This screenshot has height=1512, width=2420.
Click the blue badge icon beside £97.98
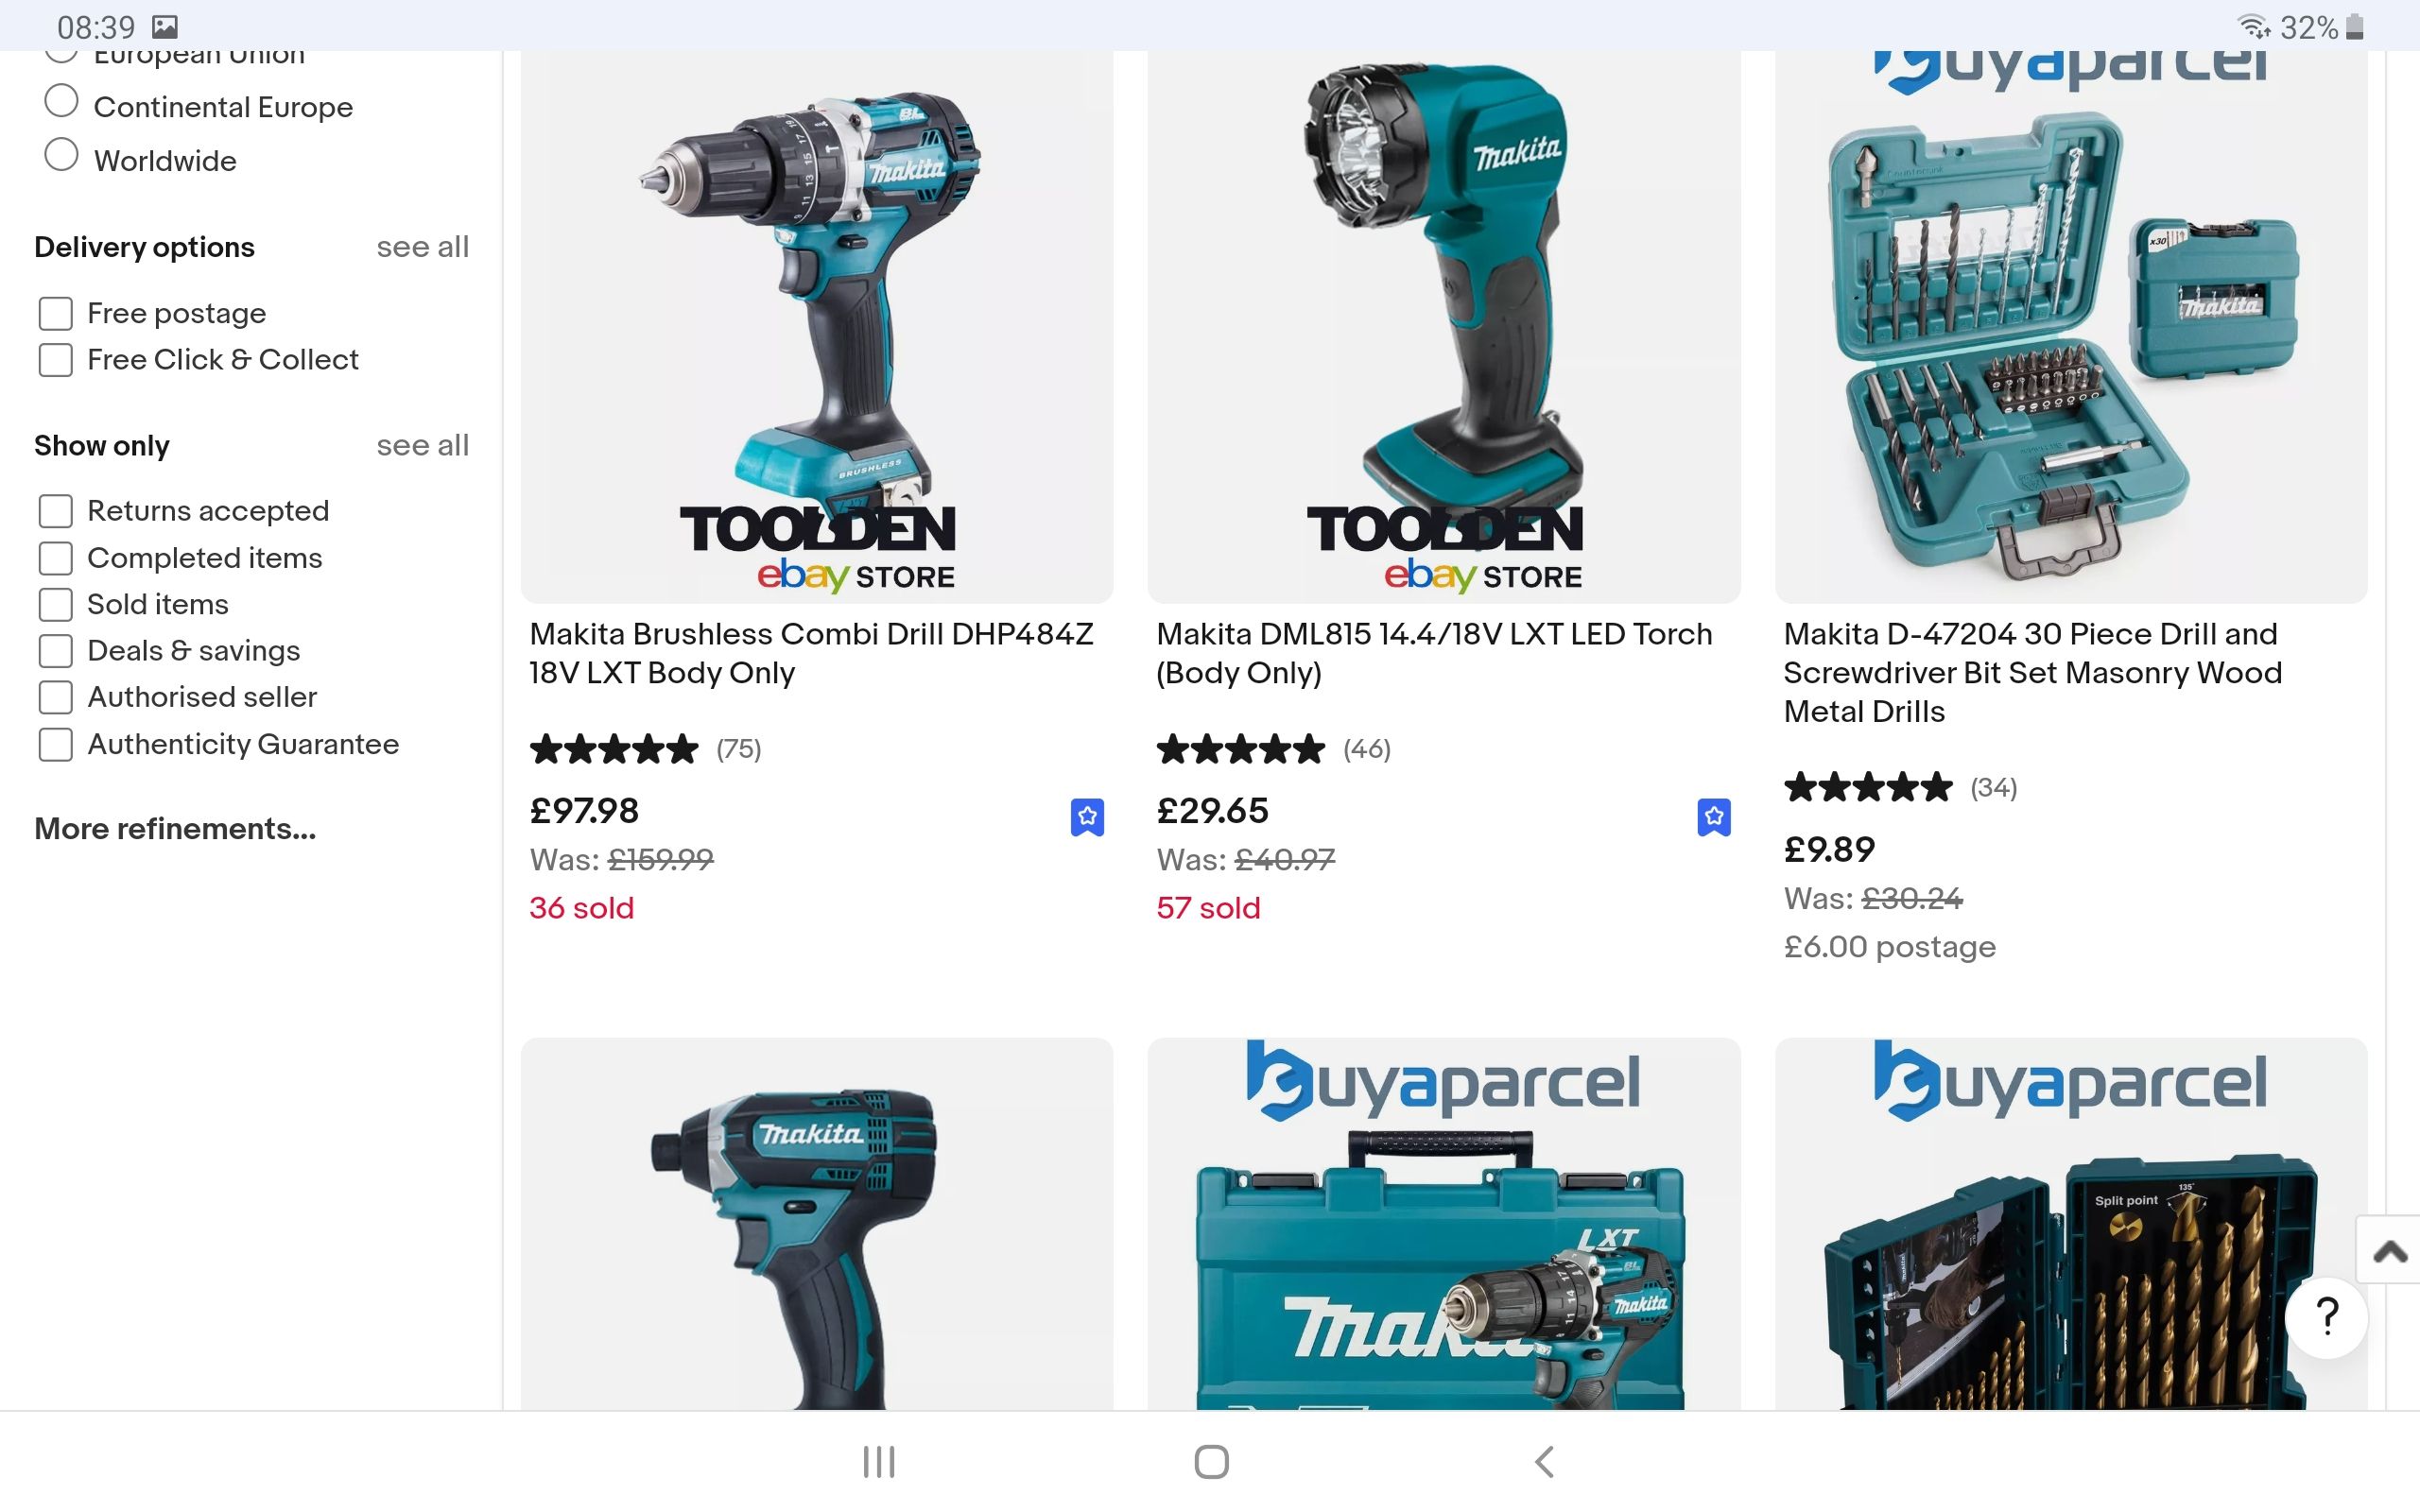(x=1087, y=817)
